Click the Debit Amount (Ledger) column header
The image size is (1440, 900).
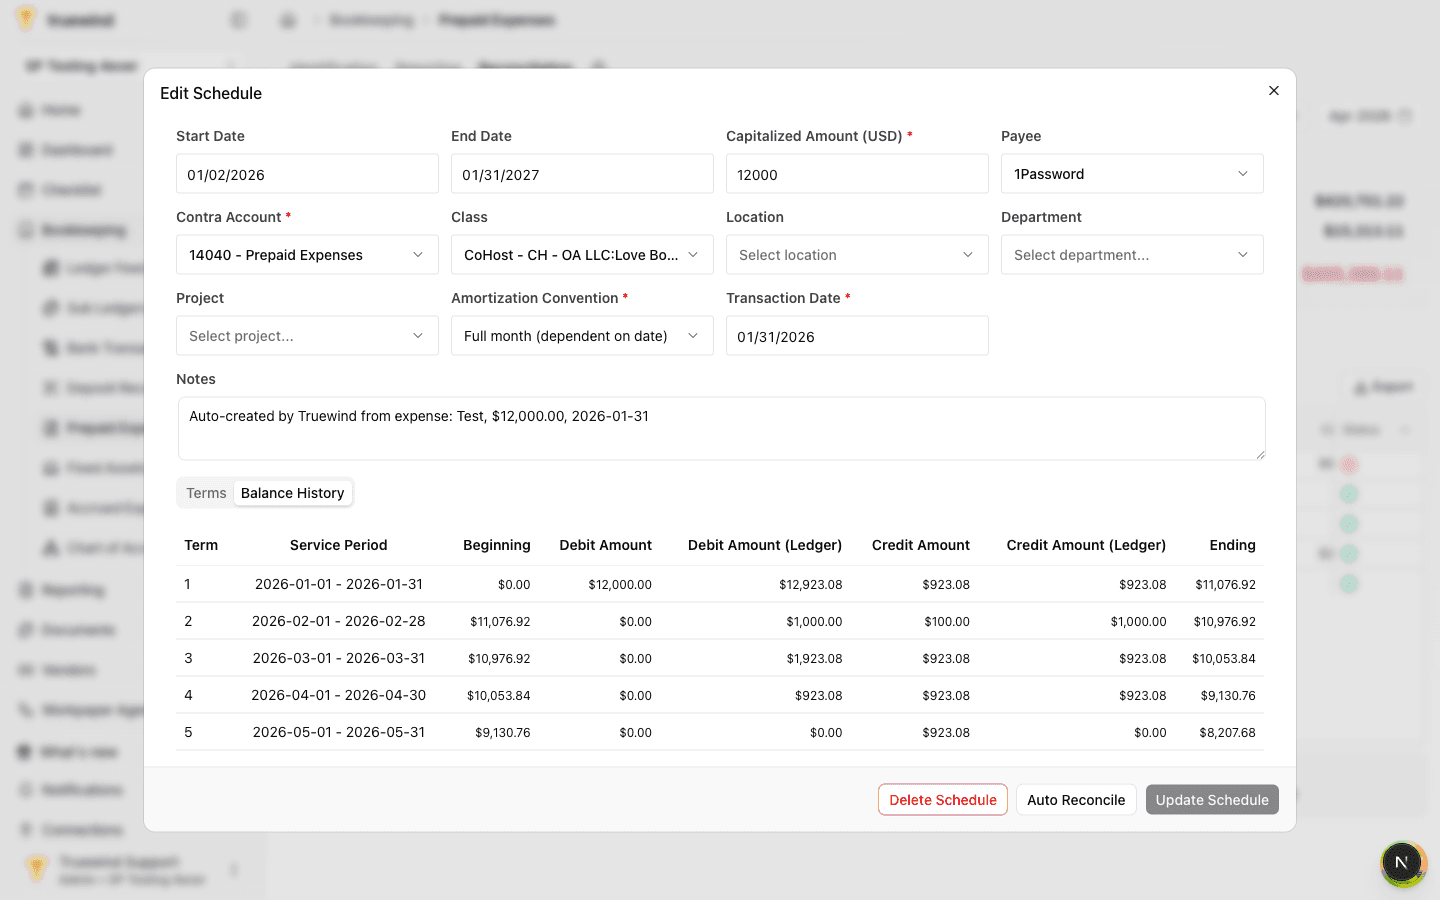(765, 545)
